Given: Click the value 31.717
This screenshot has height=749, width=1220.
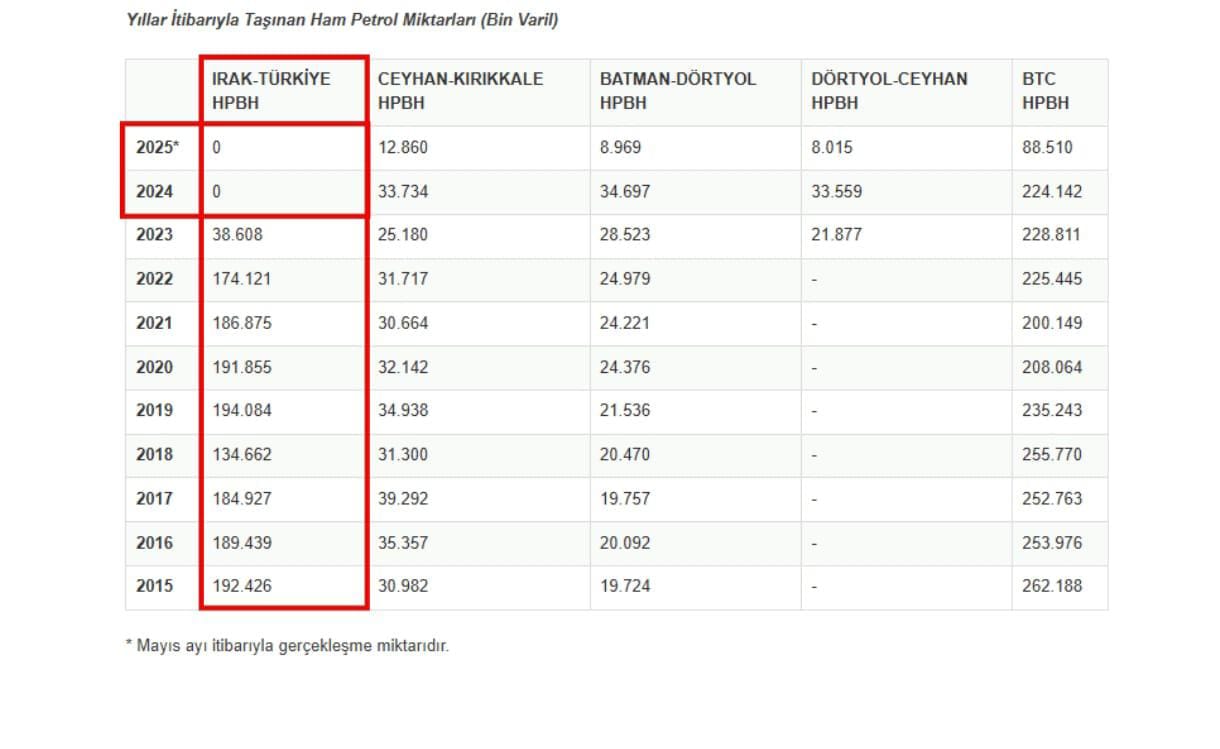Looking at the screenshot, I should tap(403, 279).
